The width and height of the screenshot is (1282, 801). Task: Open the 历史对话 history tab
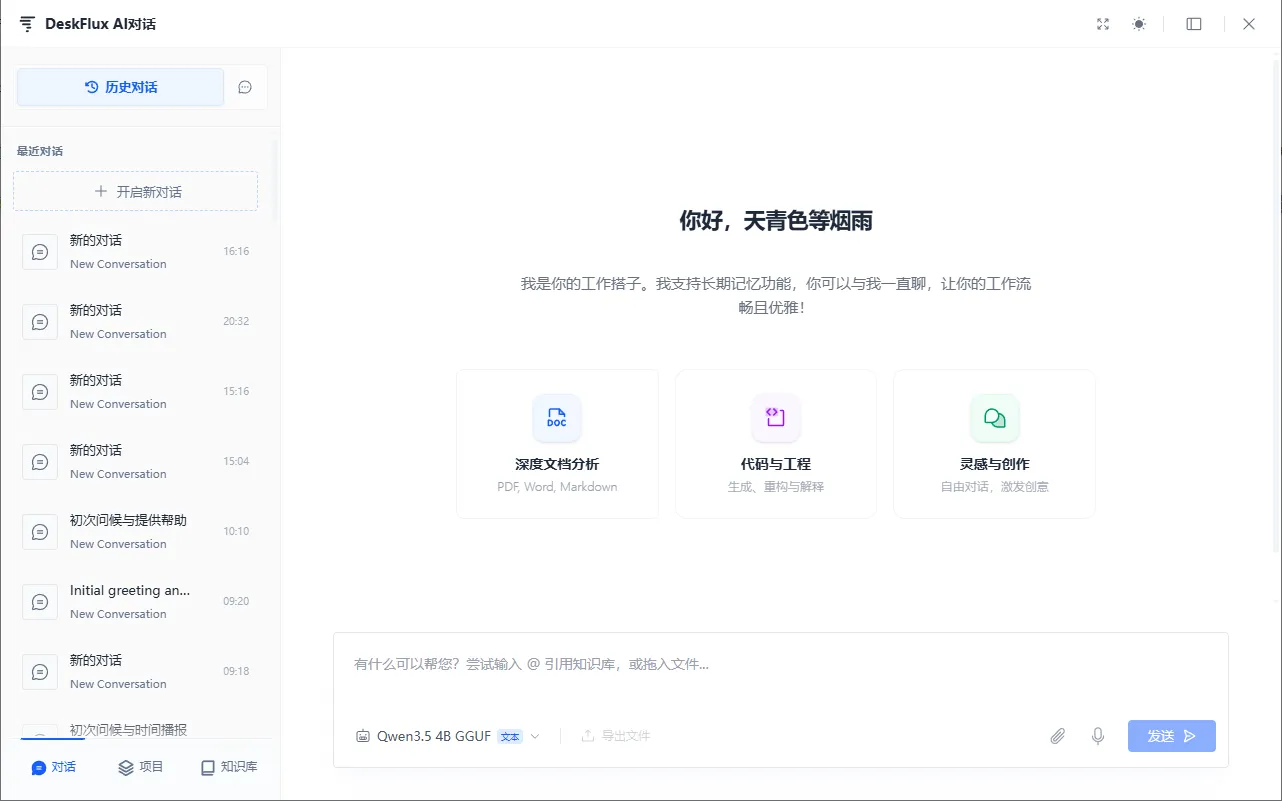(120, 87)
